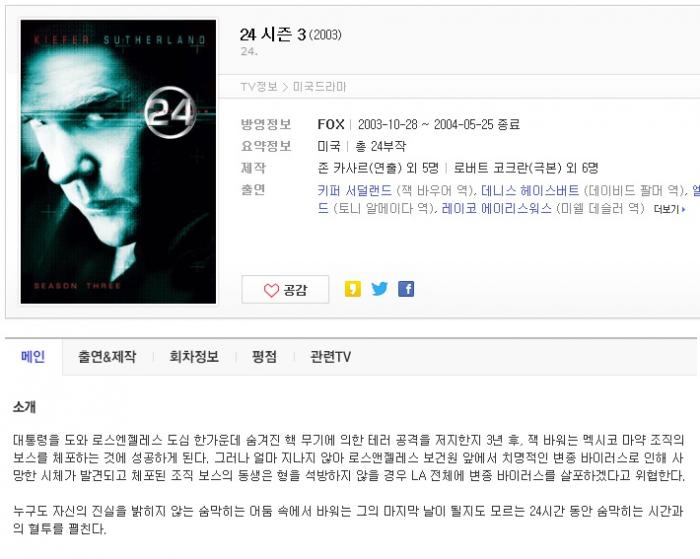Click the heart icon beside 공감
700x559 pixels.
coord(271,290)
